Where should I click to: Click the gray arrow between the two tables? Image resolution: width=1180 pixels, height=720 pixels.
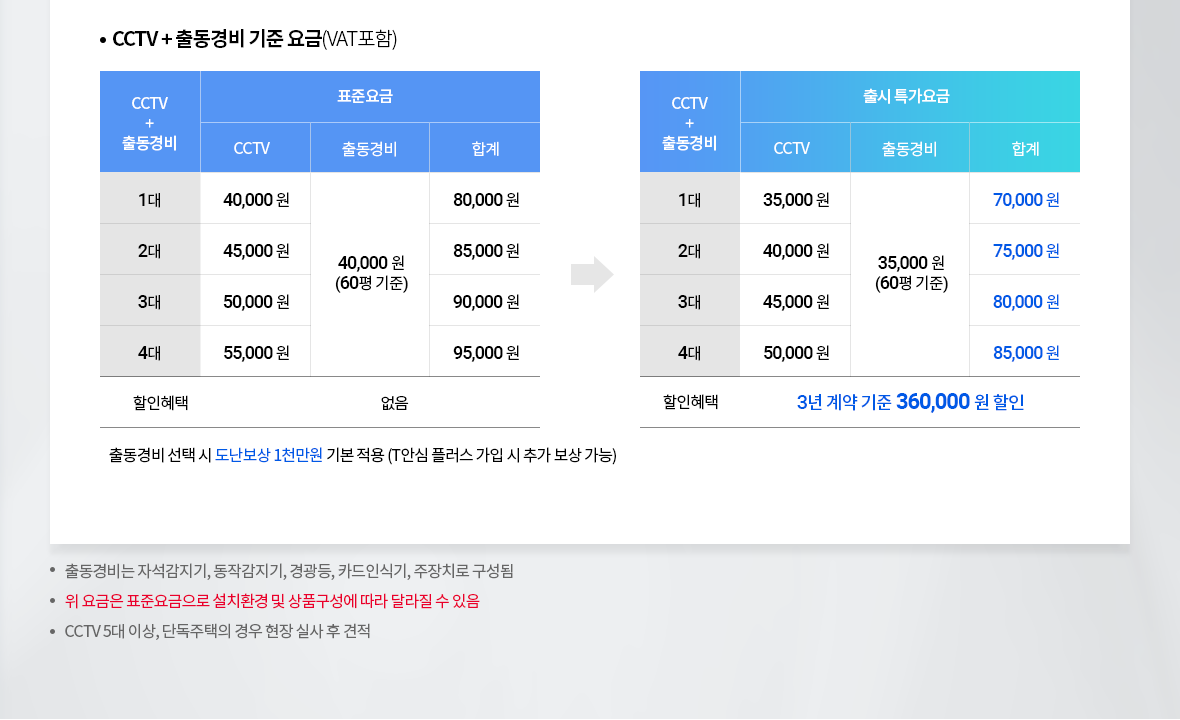point(592,274)
